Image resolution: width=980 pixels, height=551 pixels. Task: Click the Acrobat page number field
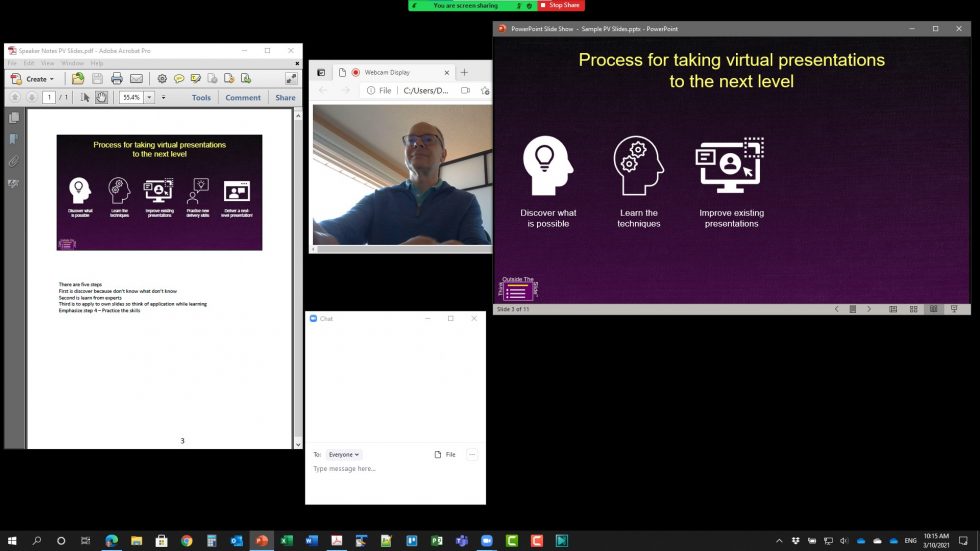tap(49, 97)
